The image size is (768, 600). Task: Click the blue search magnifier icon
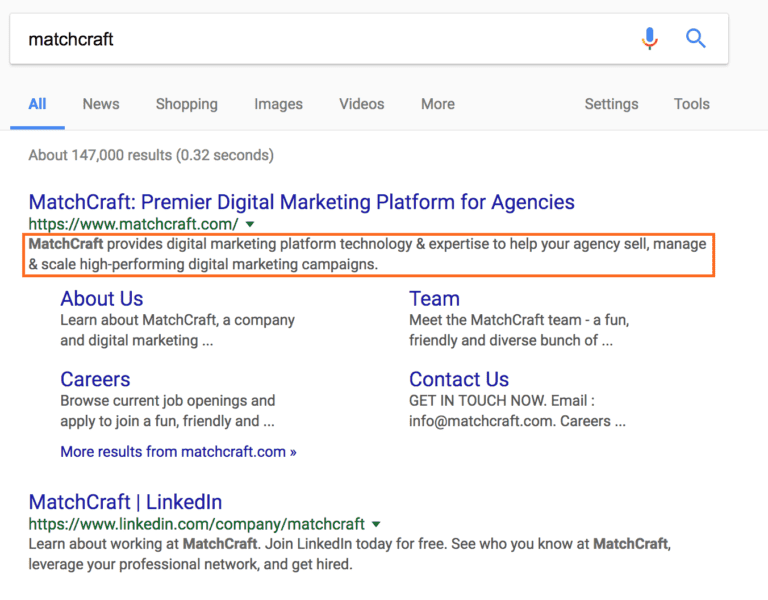pos(696,38)
